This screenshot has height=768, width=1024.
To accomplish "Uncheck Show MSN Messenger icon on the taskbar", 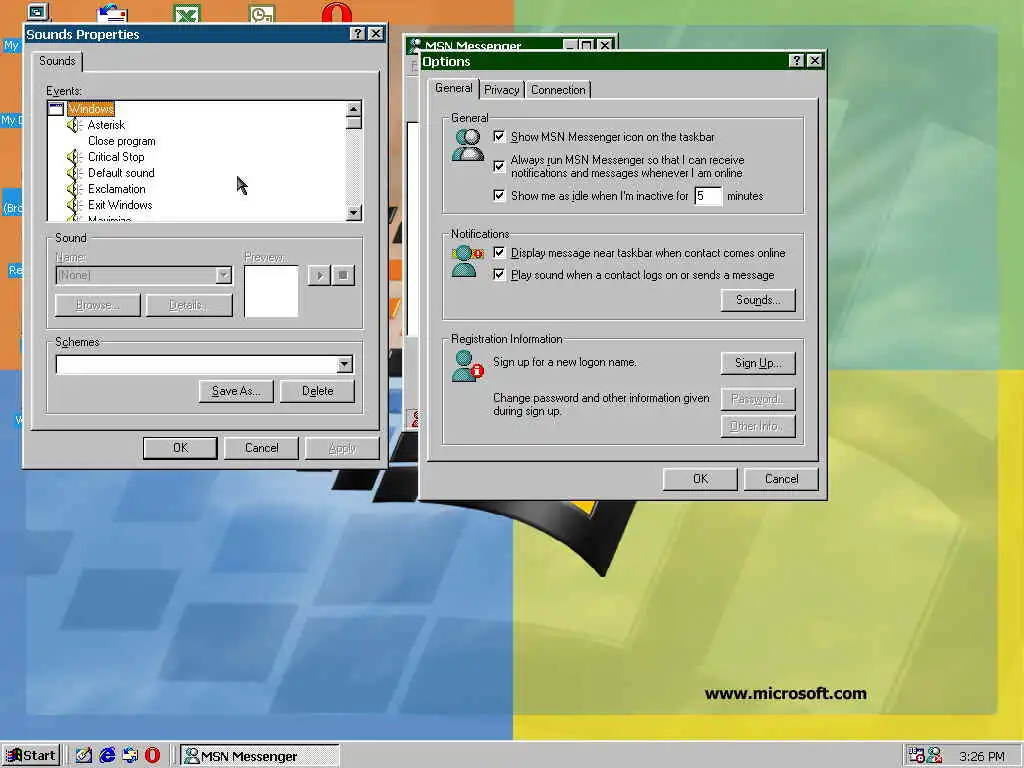I will 499,136.
